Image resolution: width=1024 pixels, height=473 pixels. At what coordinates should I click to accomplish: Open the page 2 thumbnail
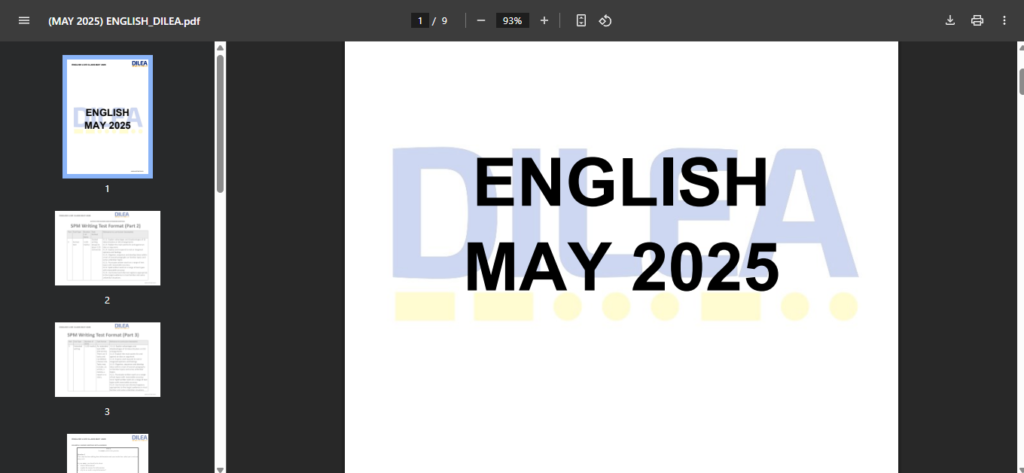pos(108,248)
